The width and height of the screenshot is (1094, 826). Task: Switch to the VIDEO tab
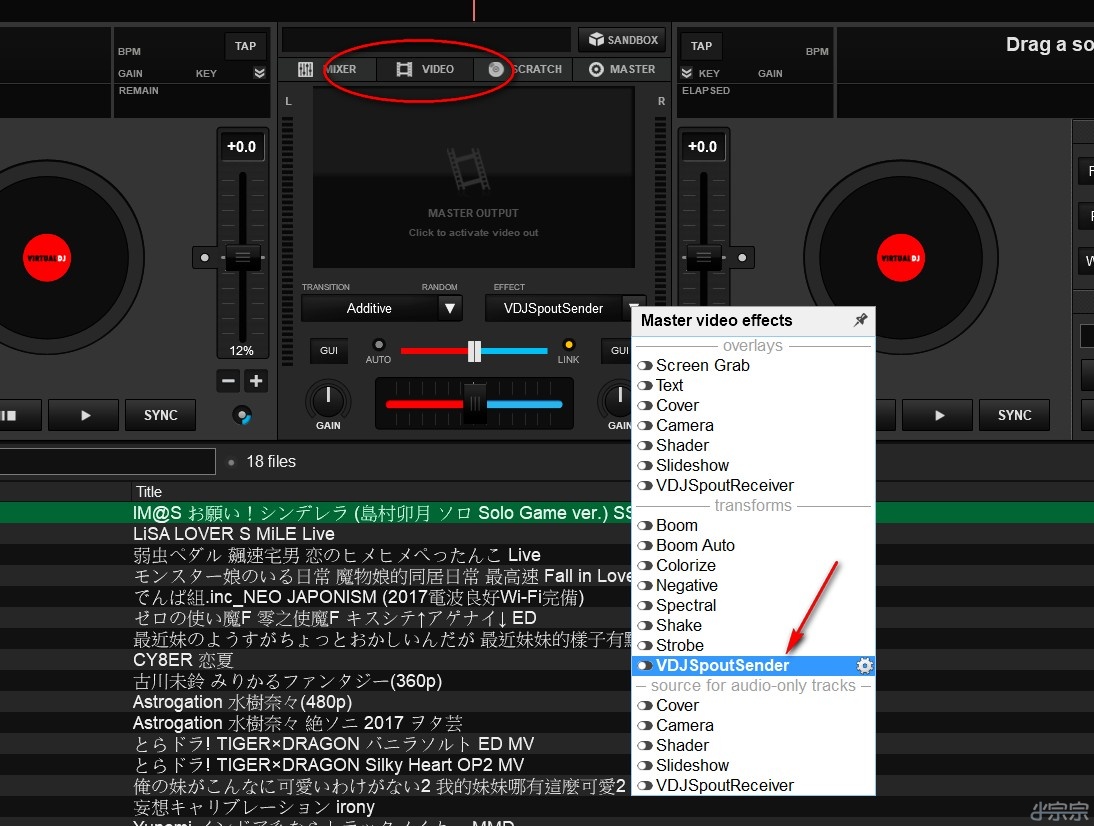pyautogui.click(x=426, y=69)
